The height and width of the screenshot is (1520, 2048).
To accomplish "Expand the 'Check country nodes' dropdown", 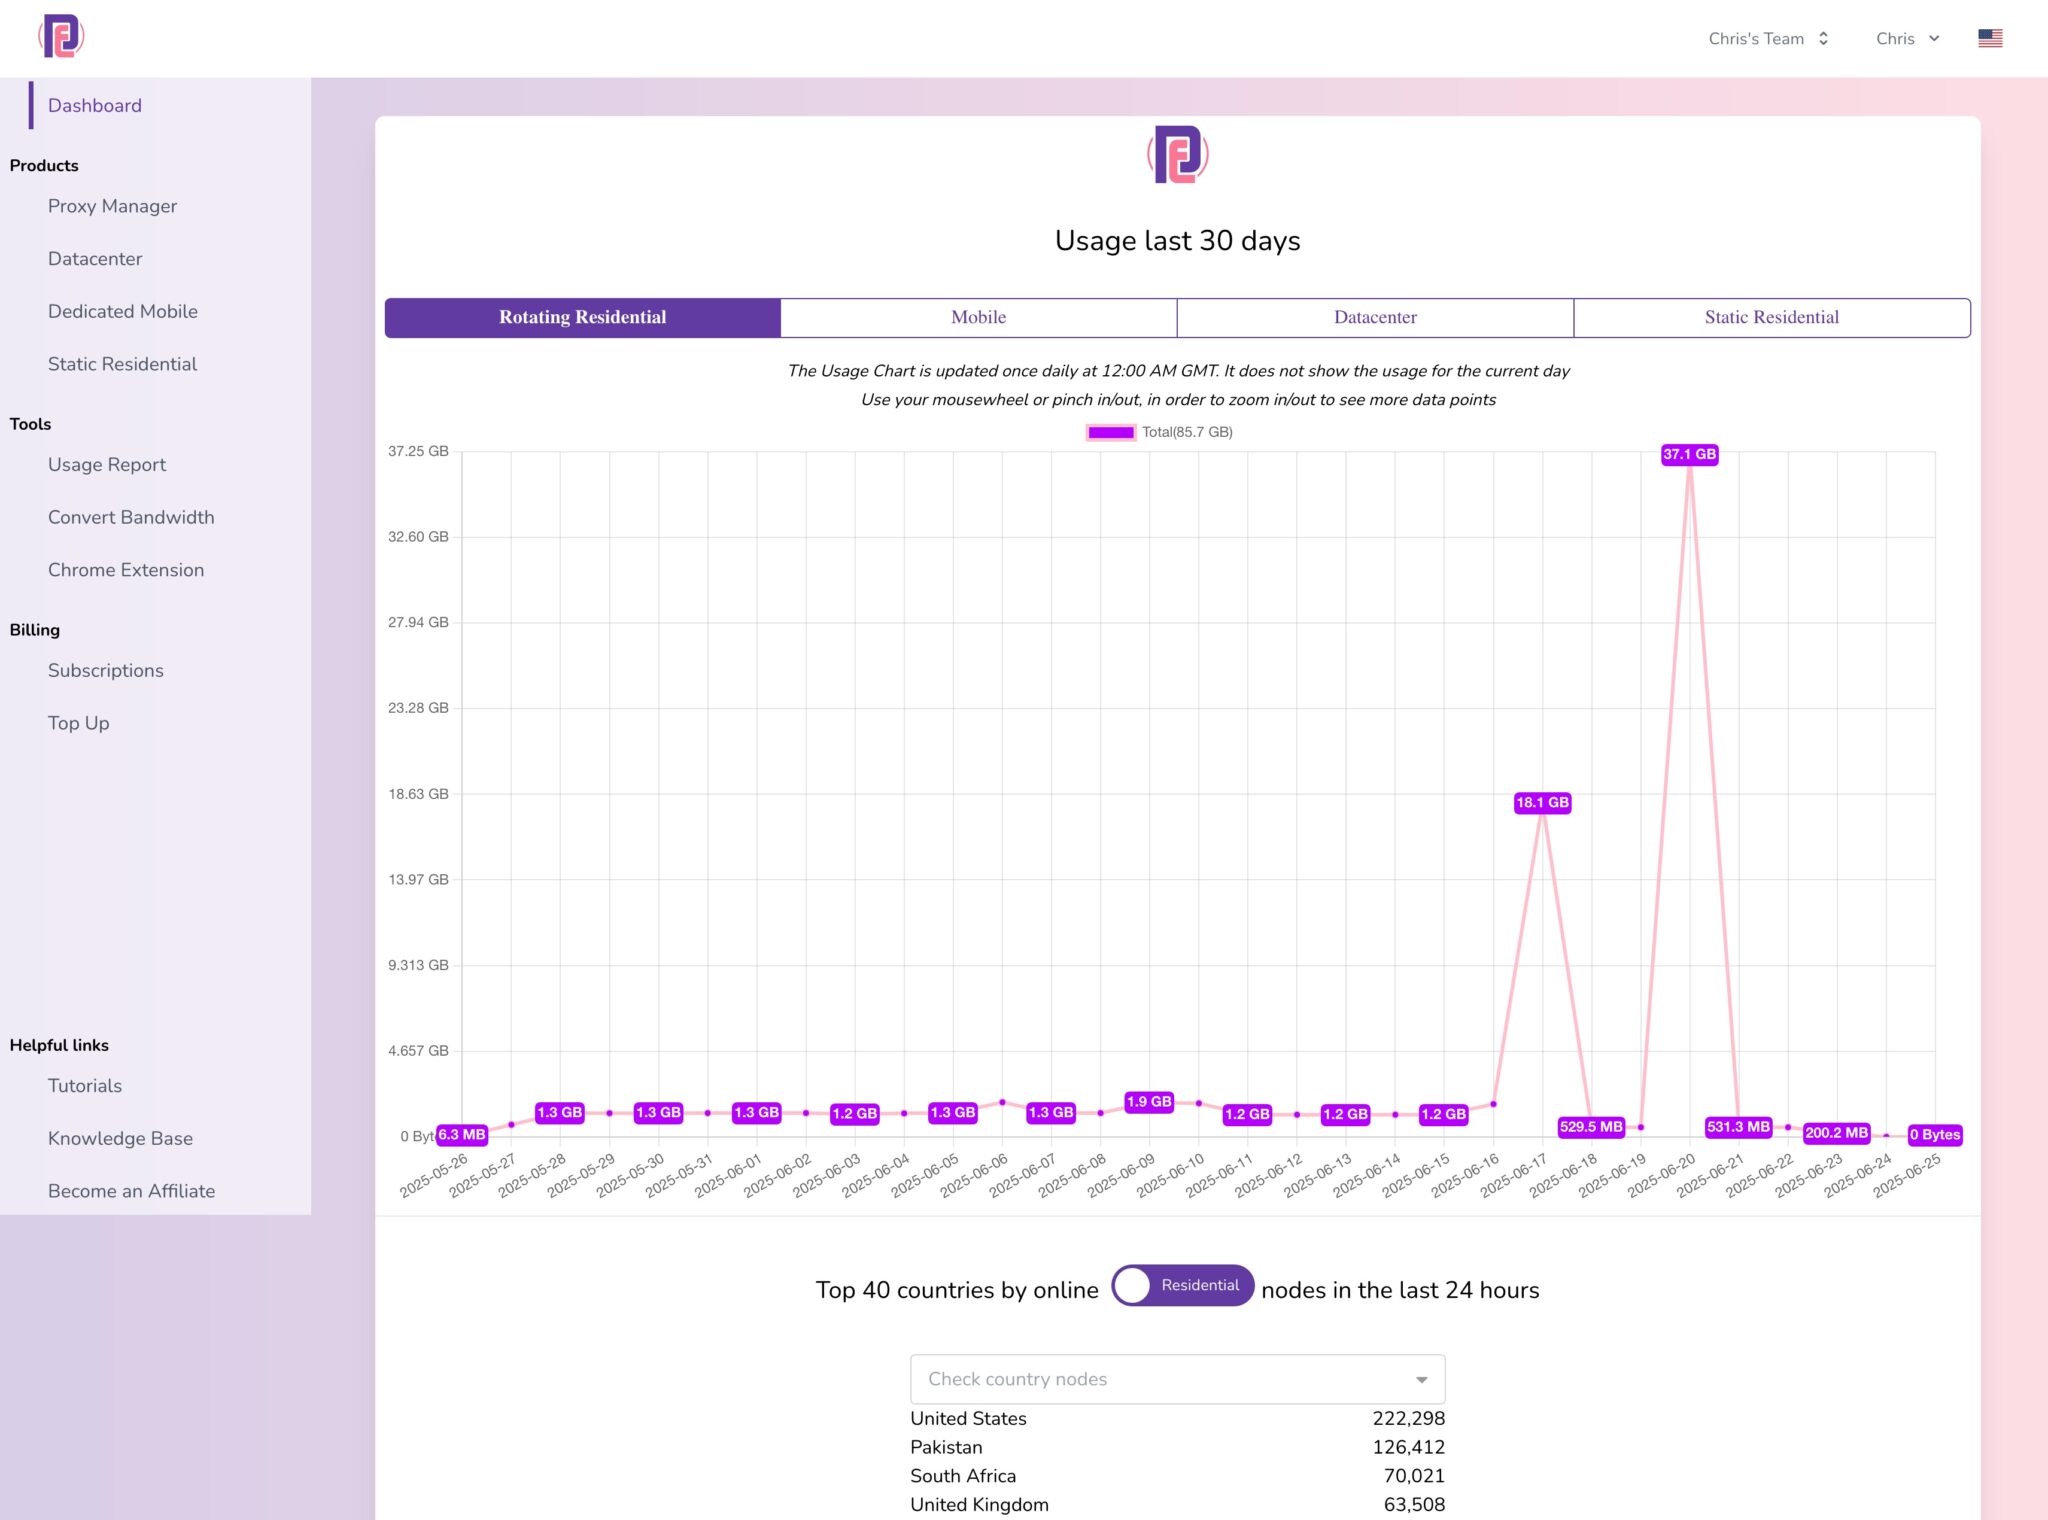I will click(1177, 1378).
